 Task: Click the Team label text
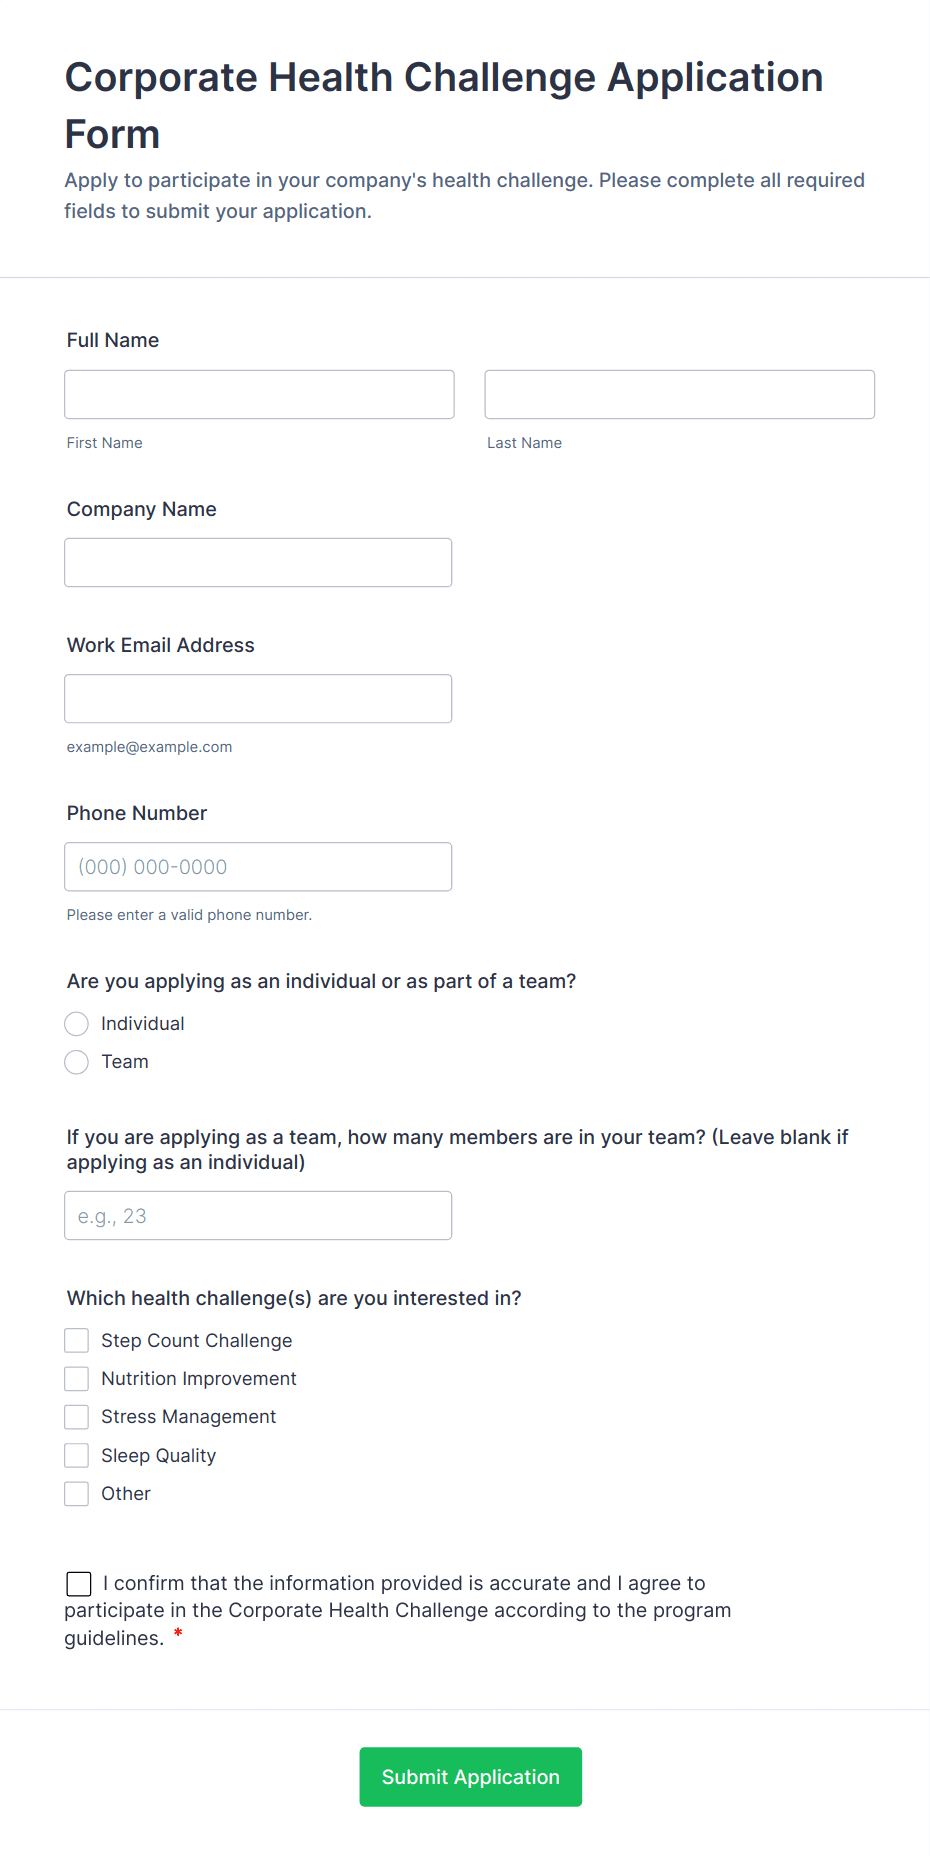[125, 1061]
